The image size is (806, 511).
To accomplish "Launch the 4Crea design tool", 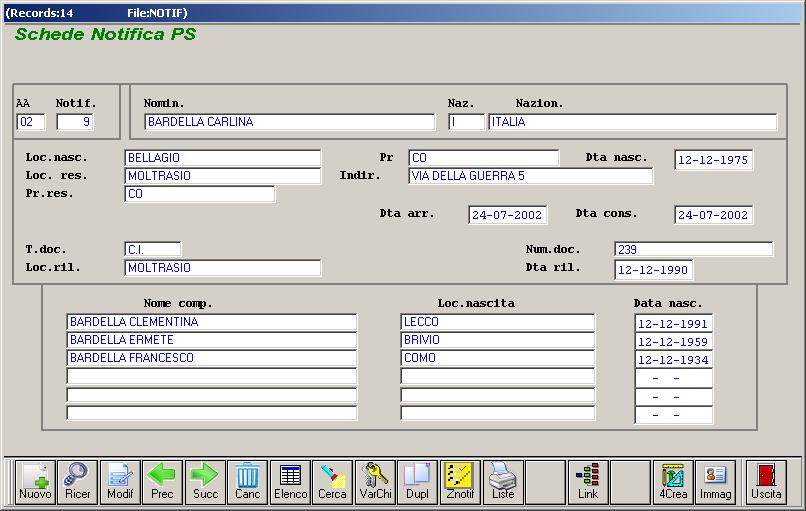I will pyautogui.click(x=673, y=482).
